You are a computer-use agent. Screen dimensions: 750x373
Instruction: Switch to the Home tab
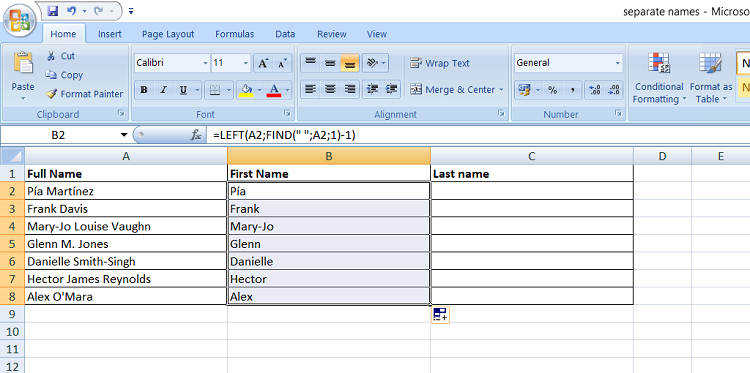pyautogui.click(x=63, y=34)
